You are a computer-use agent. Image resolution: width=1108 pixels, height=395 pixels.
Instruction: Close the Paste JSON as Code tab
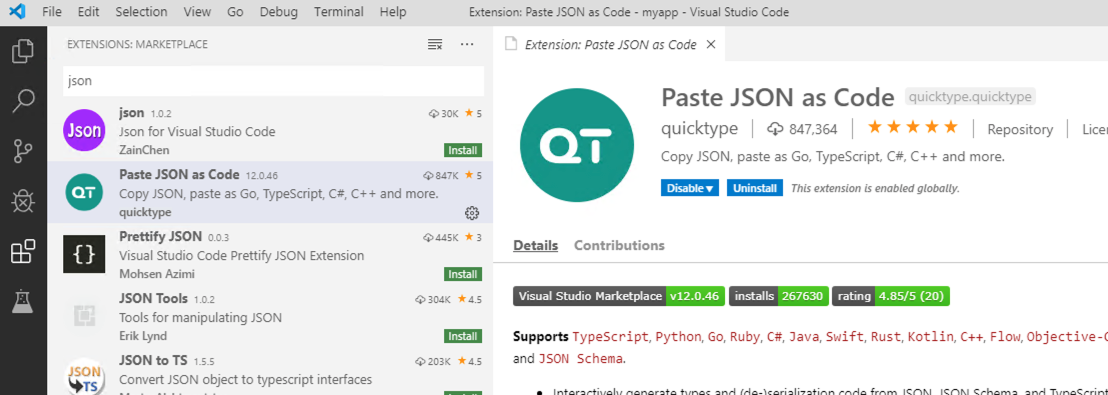click(x=711, y=45)
